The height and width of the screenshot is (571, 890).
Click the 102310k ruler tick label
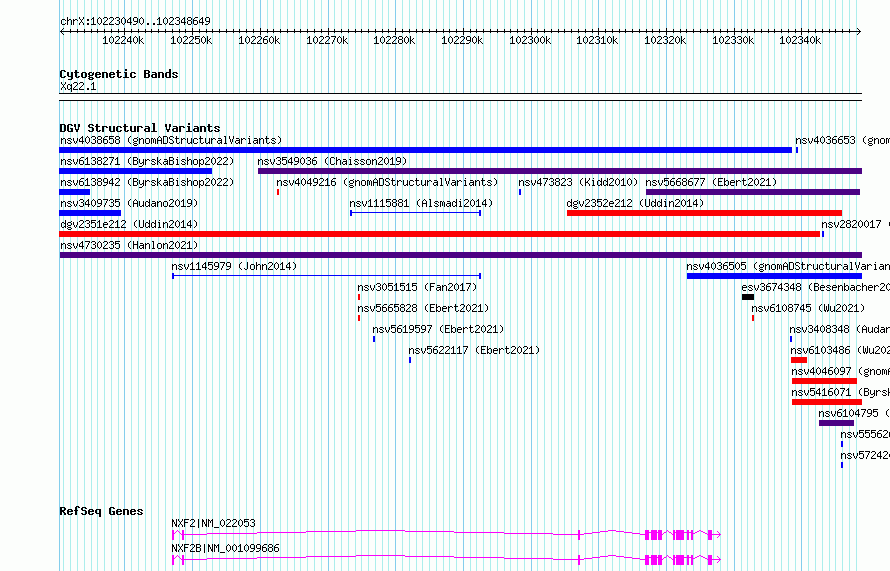597,40
